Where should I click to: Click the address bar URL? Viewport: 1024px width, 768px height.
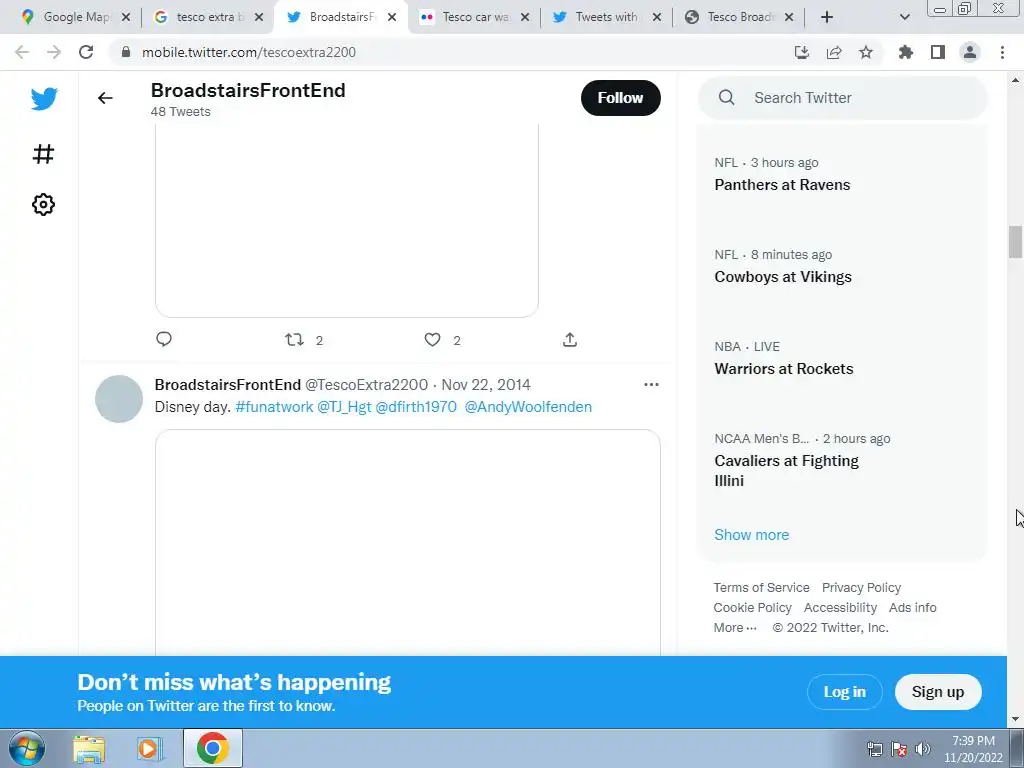(249, 52)
